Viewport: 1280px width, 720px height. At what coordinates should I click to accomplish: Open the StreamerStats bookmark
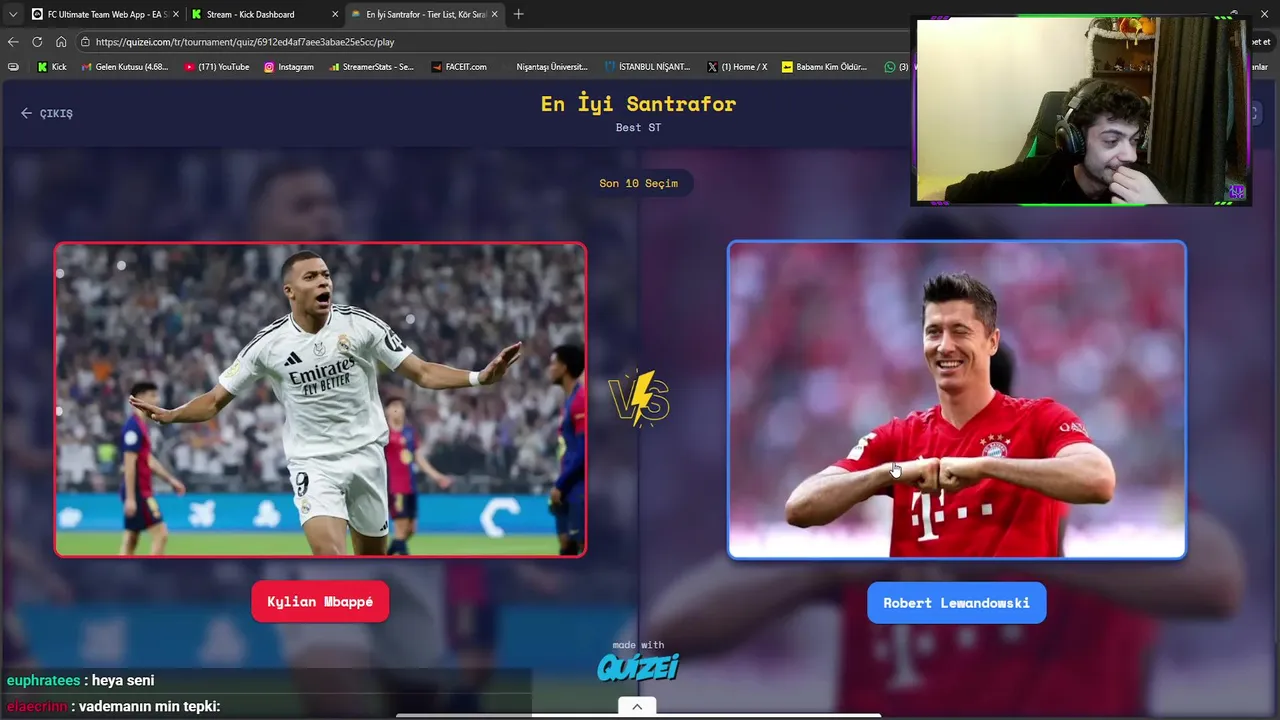pos(371,67)
